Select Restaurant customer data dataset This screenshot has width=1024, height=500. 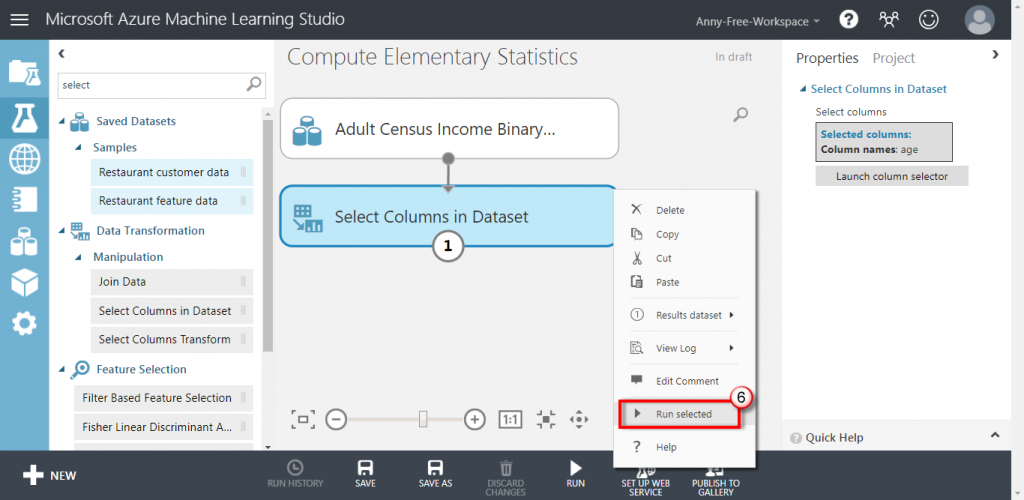(x=172, y=172)
